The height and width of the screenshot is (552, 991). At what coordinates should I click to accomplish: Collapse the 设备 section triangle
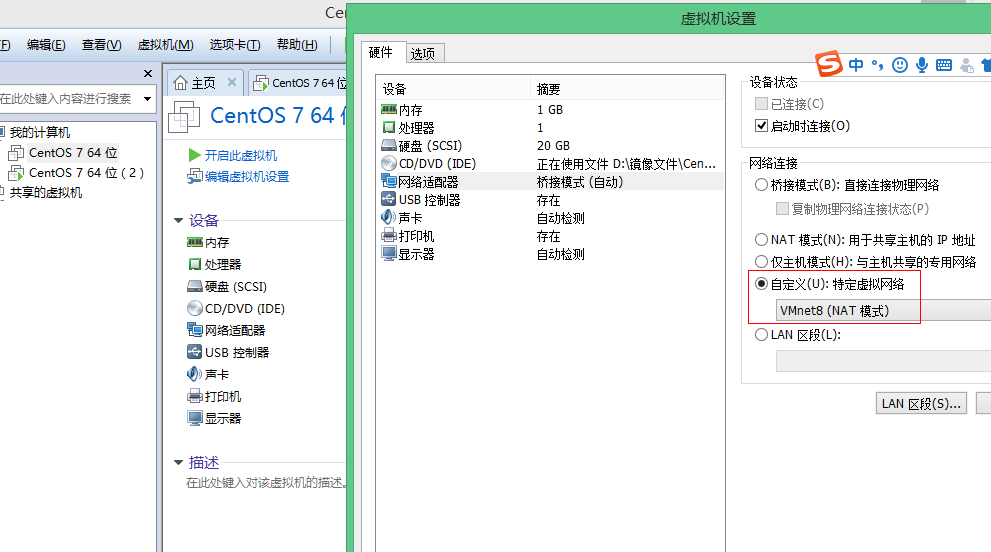click(178, 221)
